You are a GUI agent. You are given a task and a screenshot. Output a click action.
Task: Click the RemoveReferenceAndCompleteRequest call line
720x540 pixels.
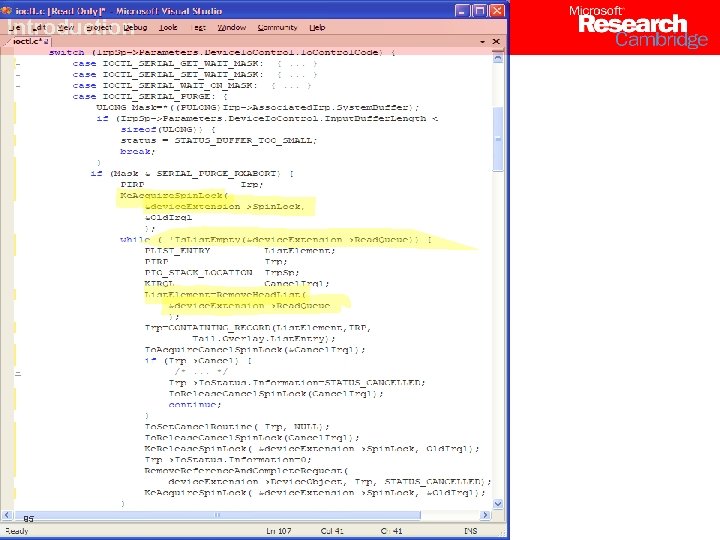click(x=246, y=471)
